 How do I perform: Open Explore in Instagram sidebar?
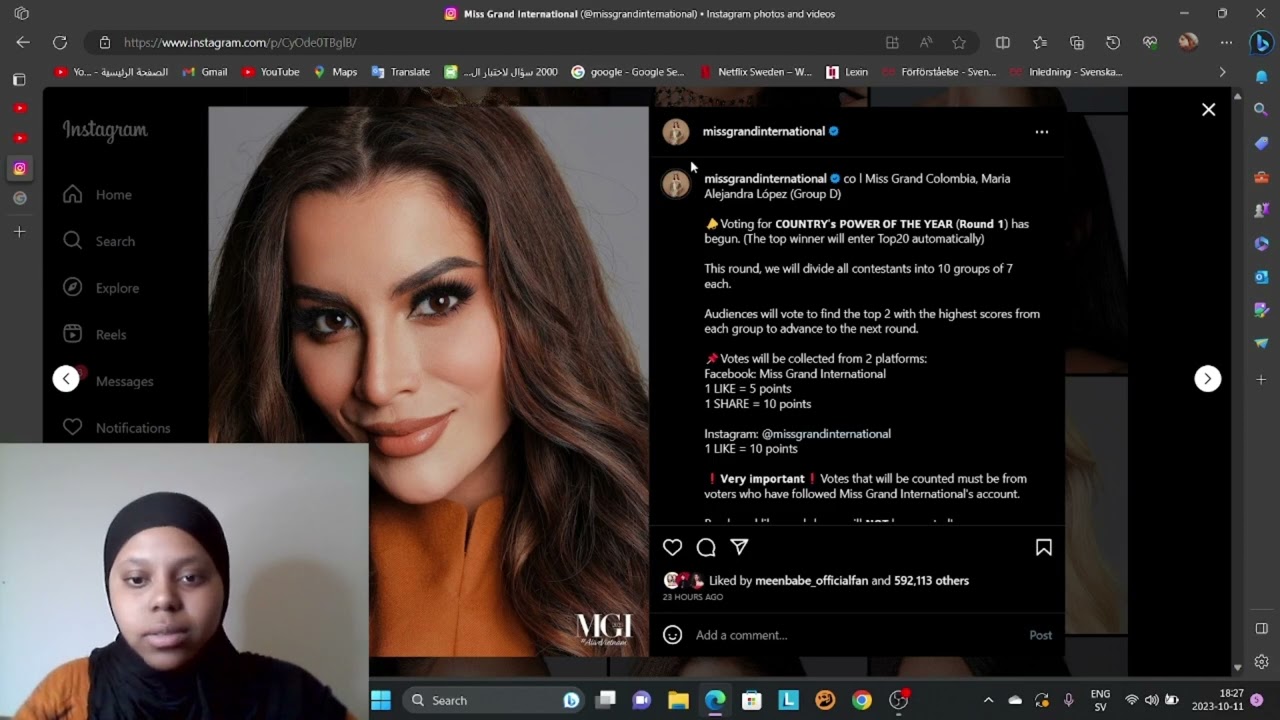(100, 288)
